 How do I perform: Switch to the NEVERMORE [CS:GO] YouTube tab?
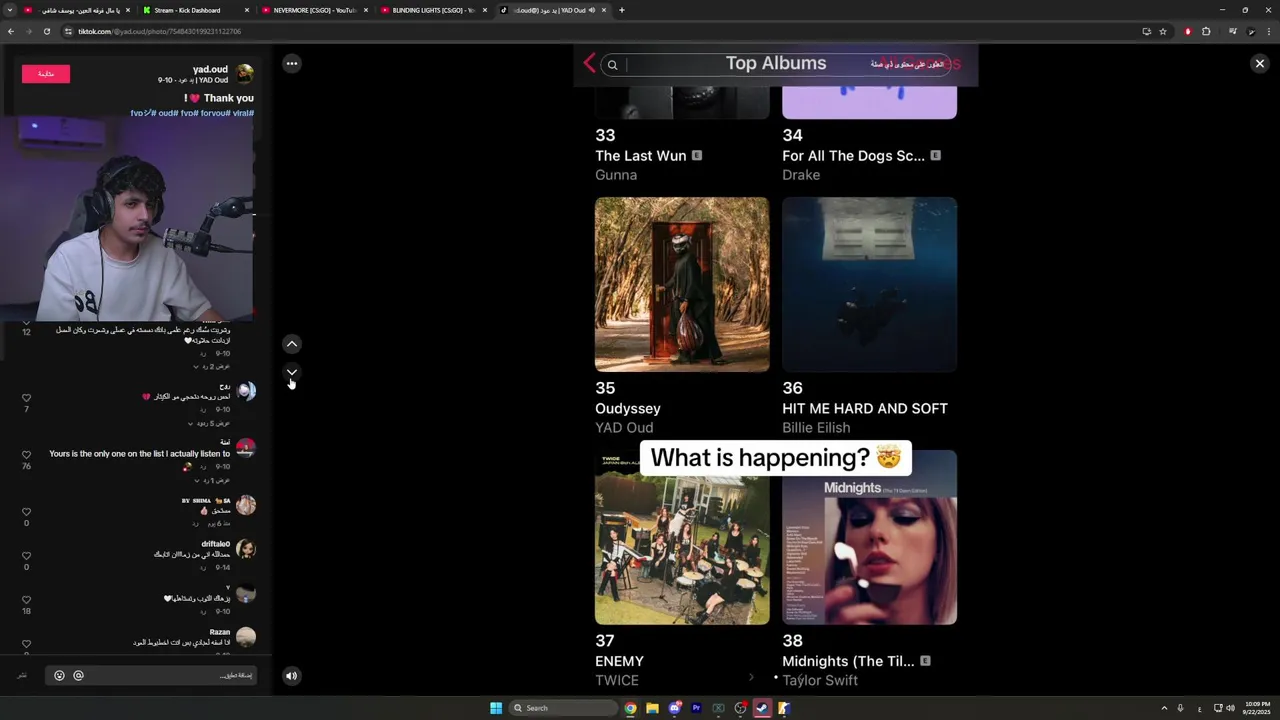coord(314,10)
